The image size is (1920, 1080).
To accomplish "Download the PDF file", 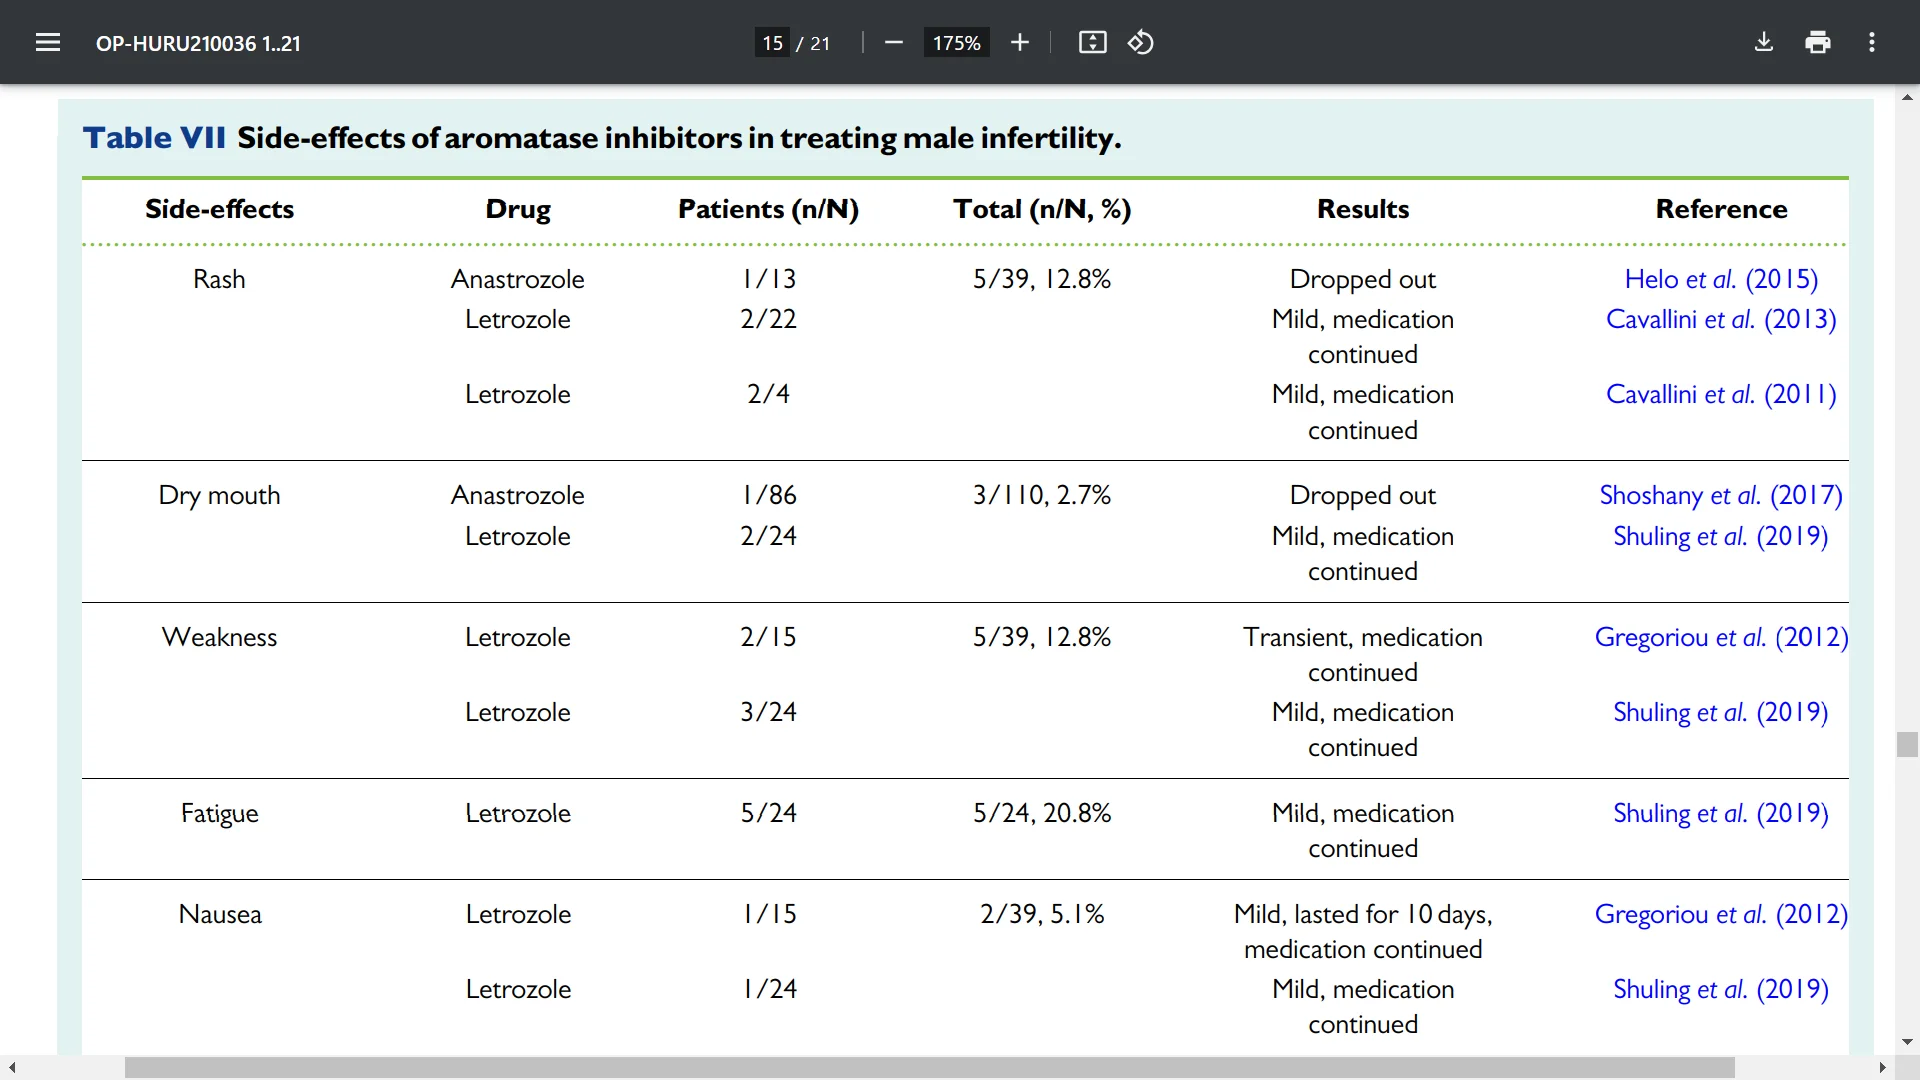I will tap(1764, 42).
